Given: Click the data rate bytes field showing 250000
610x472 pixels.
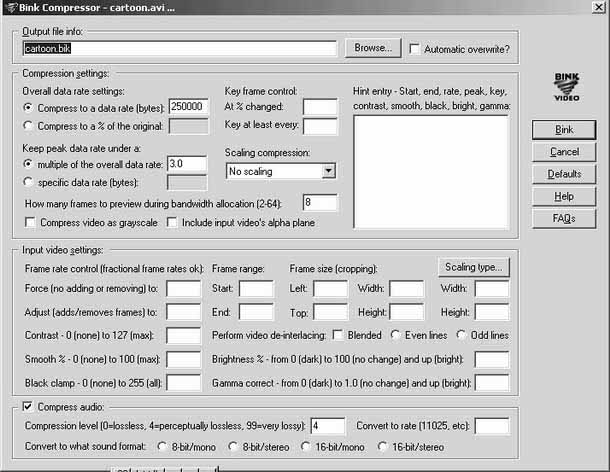Looking at the screenshot, I should (189, 107).
